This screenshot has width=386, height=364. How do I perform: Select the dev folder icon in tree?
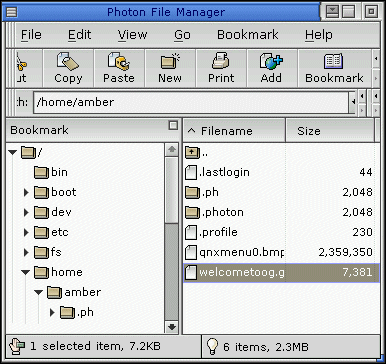tap(41, 212)
